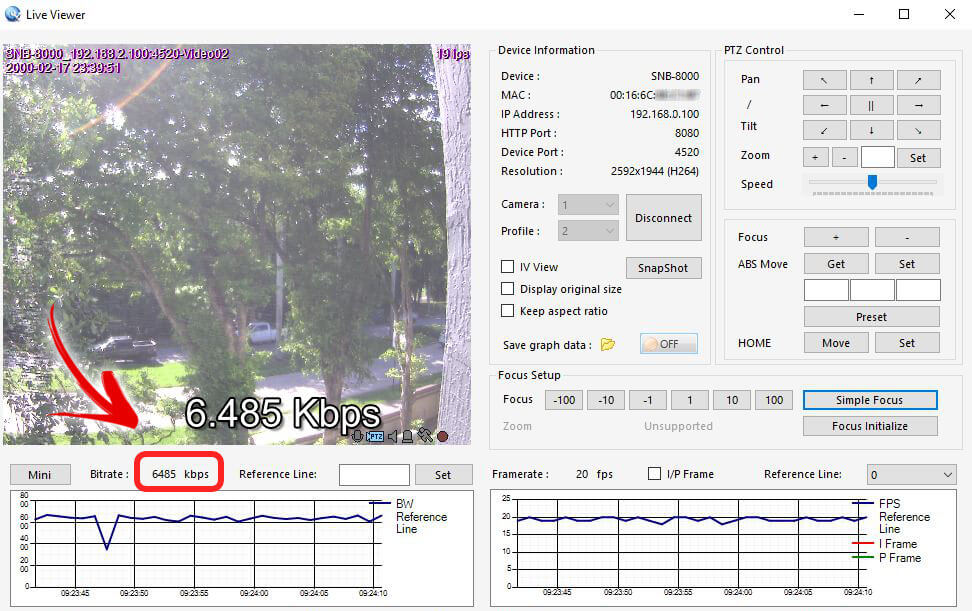Click the microphone icon on video overlay
972x611 pixels.
358,436
